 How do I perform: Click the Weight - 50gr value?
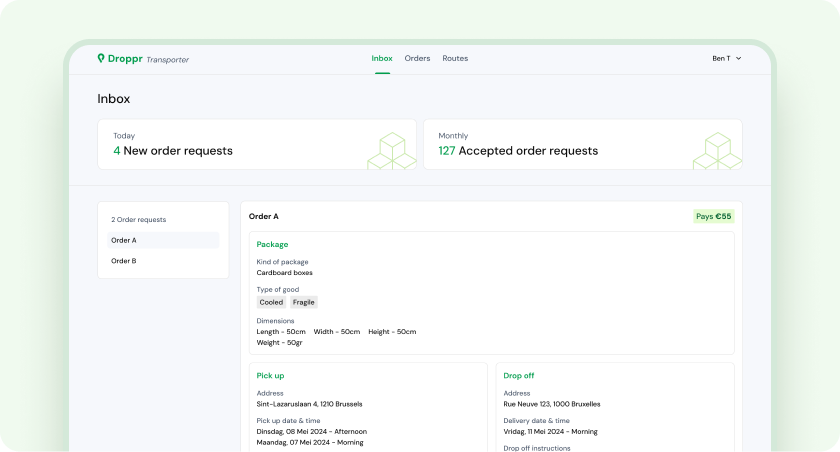[279, 343]
